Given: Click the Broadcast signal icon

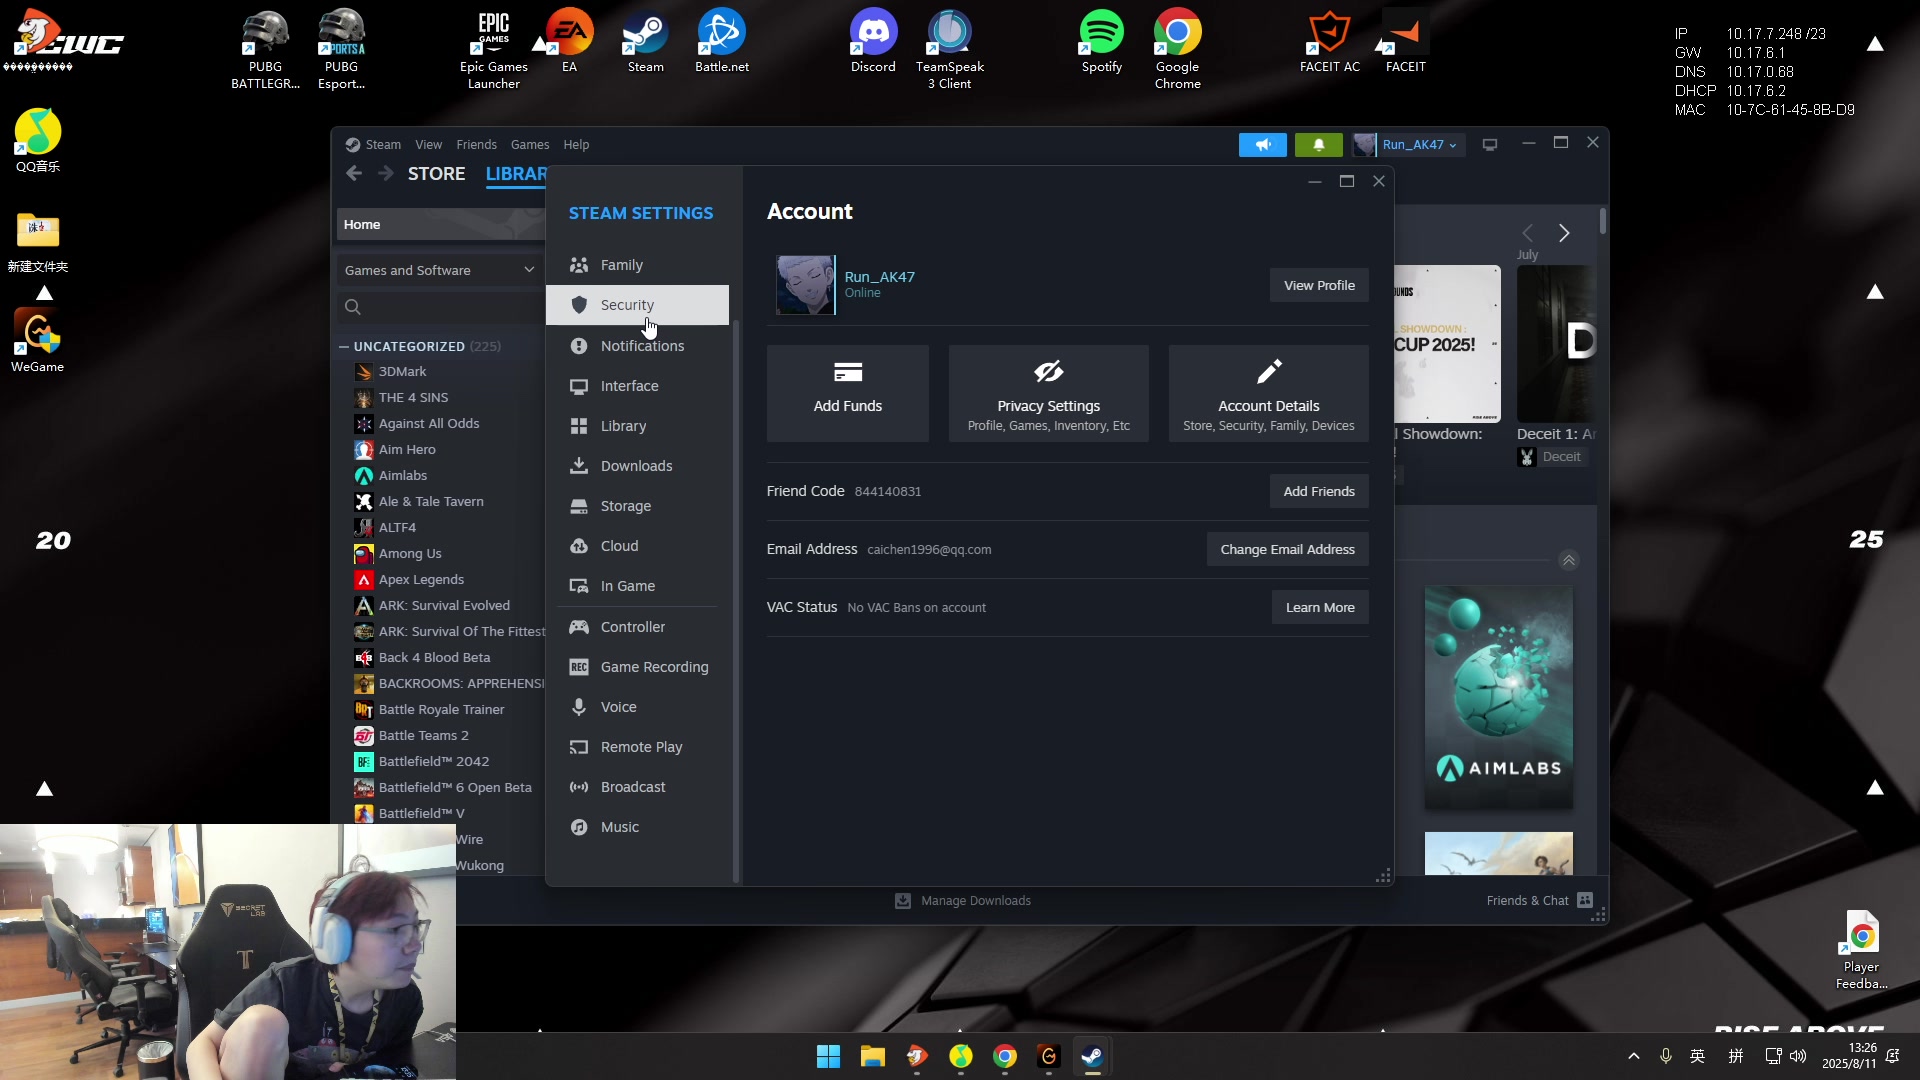Looking at the screenshot, I should [x=579, y=787].
